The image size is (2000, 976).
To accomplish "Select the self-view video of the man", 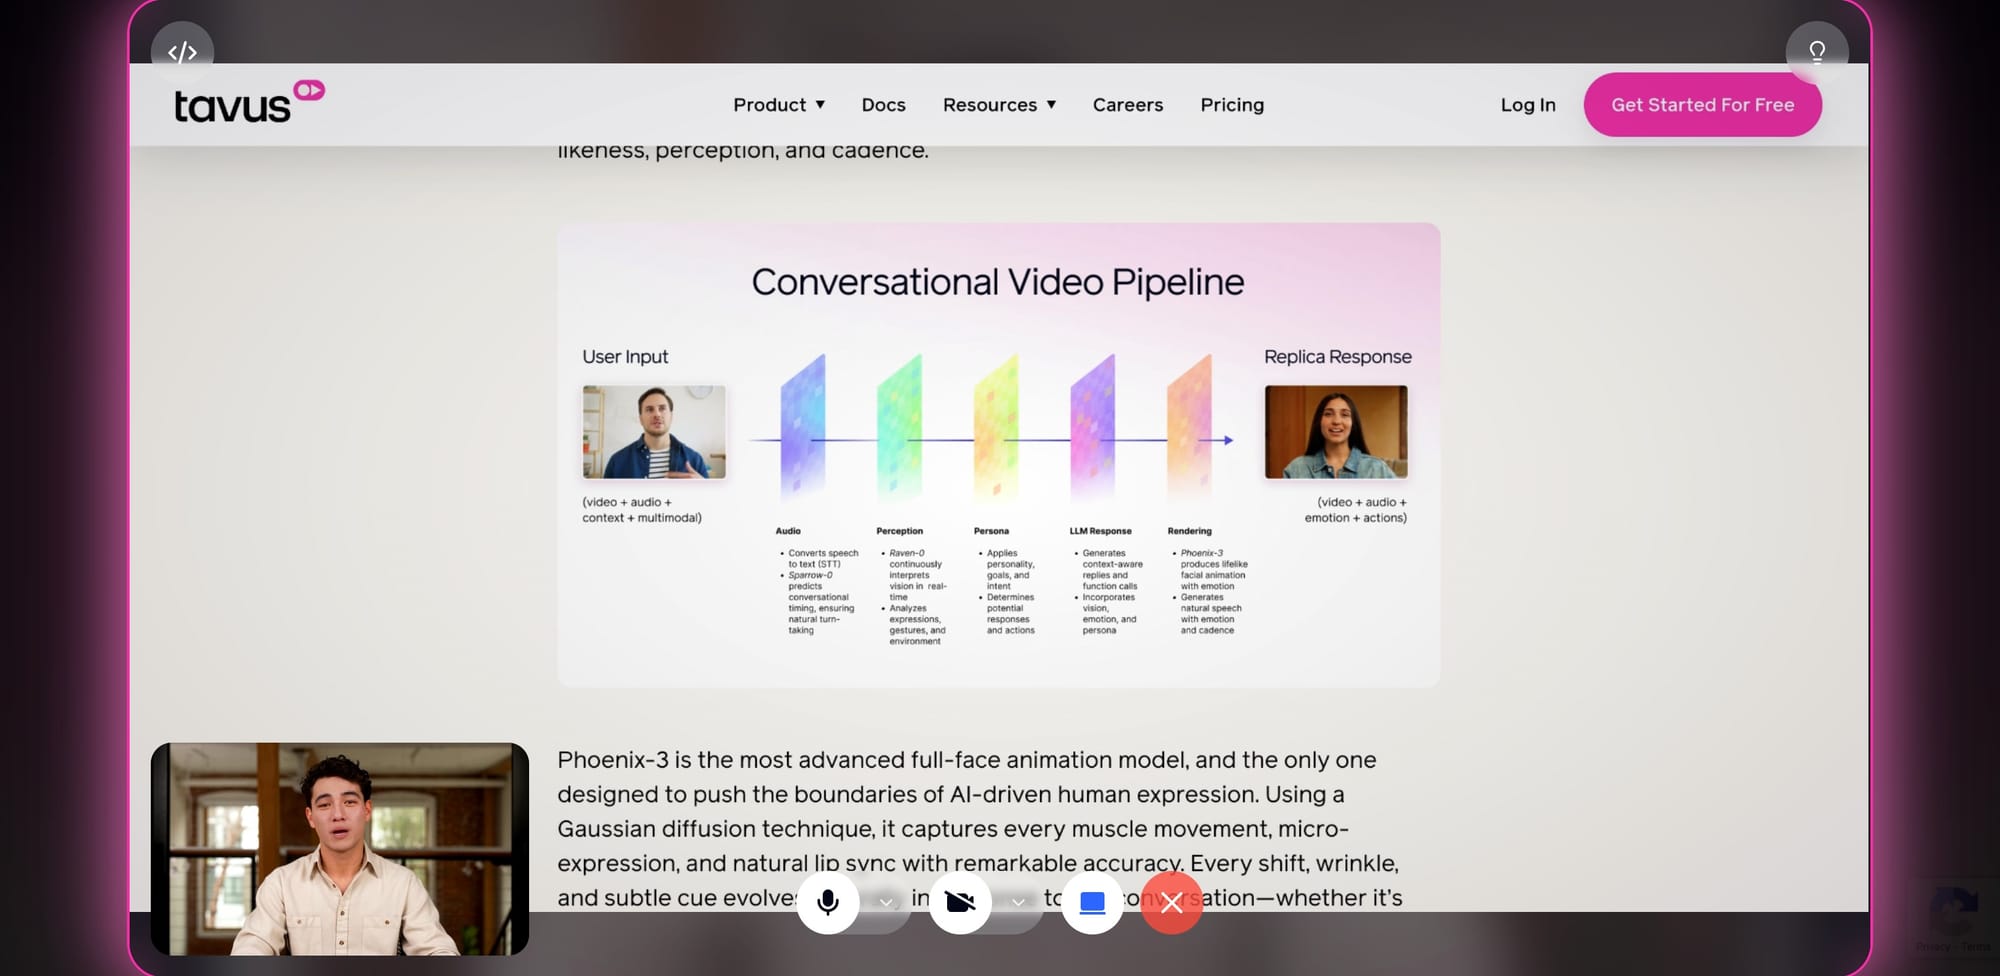I will tap(340, 849).
